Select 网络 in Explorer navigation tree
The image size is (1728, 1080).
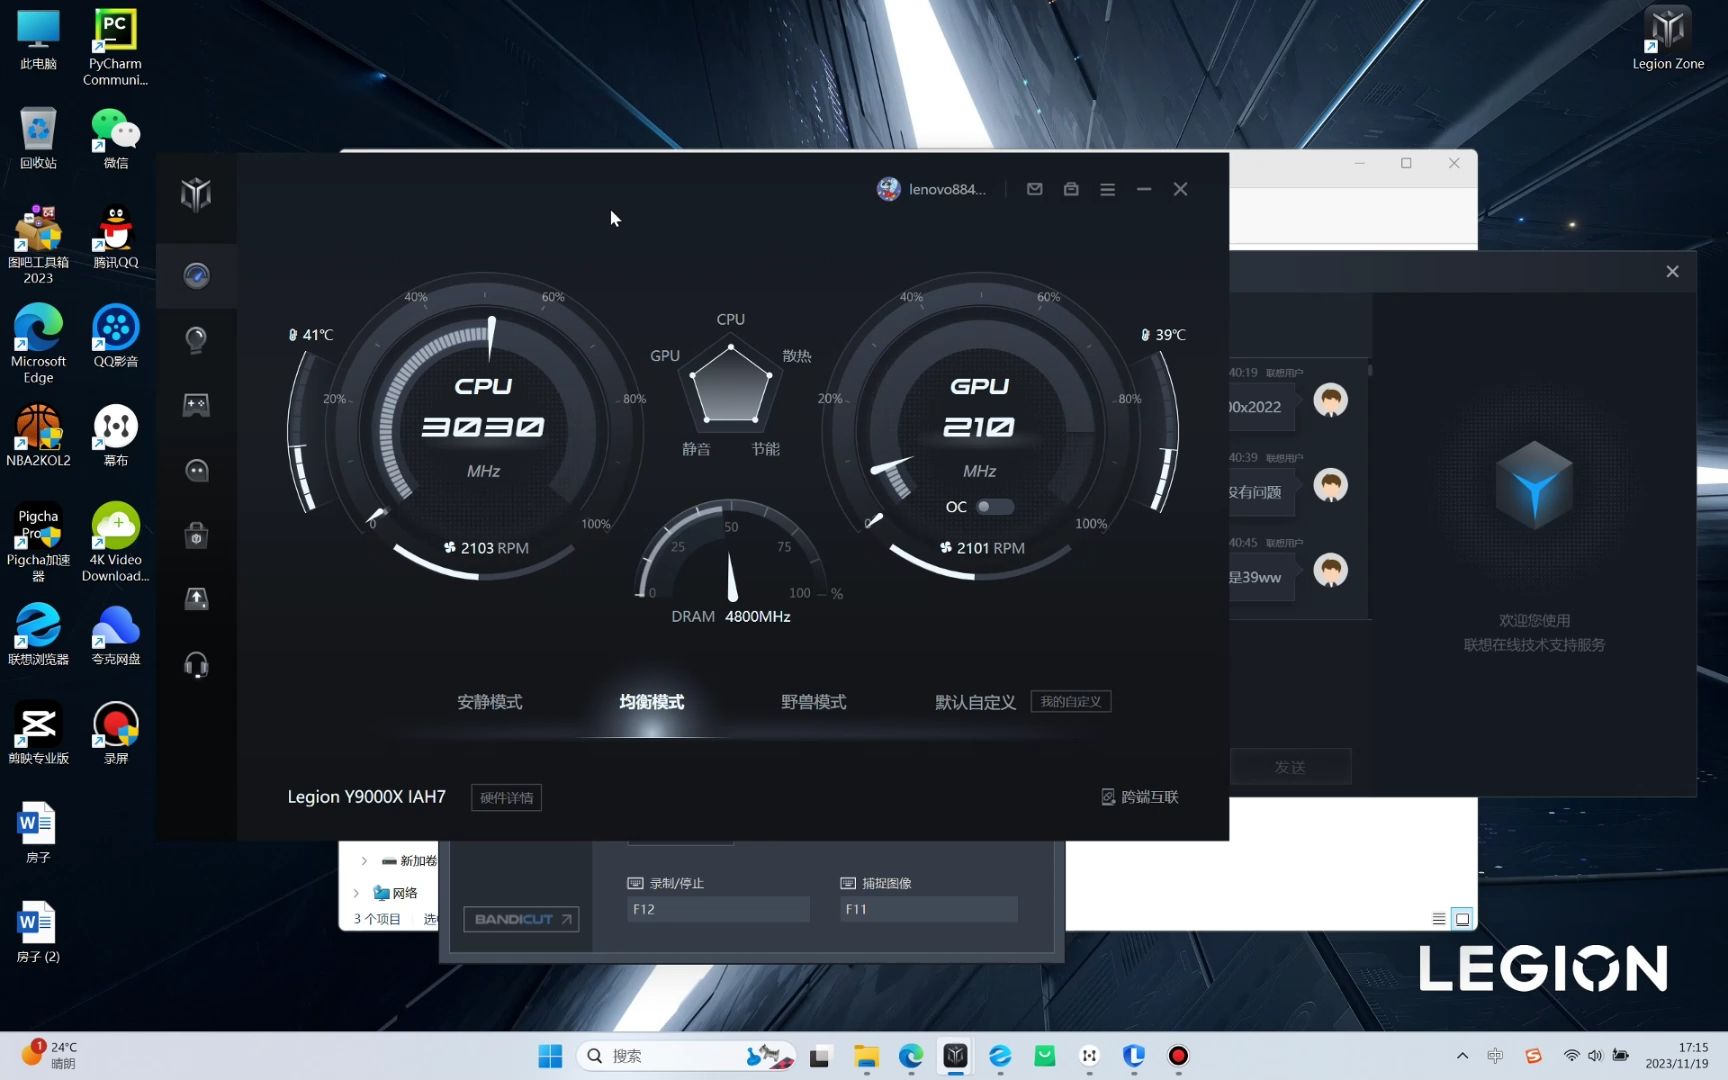396,893
